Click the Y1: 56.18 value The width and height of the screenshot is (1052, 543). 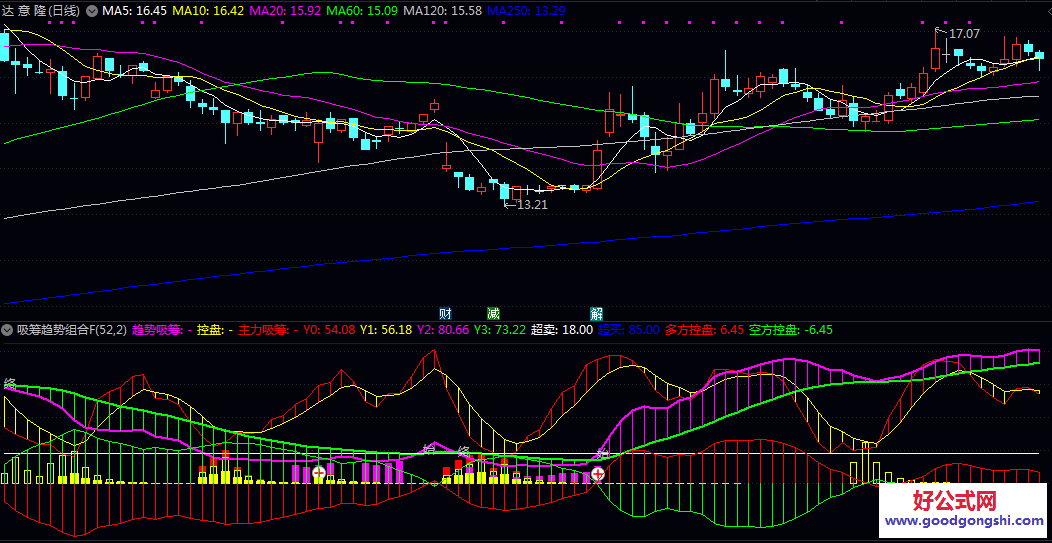386,330
